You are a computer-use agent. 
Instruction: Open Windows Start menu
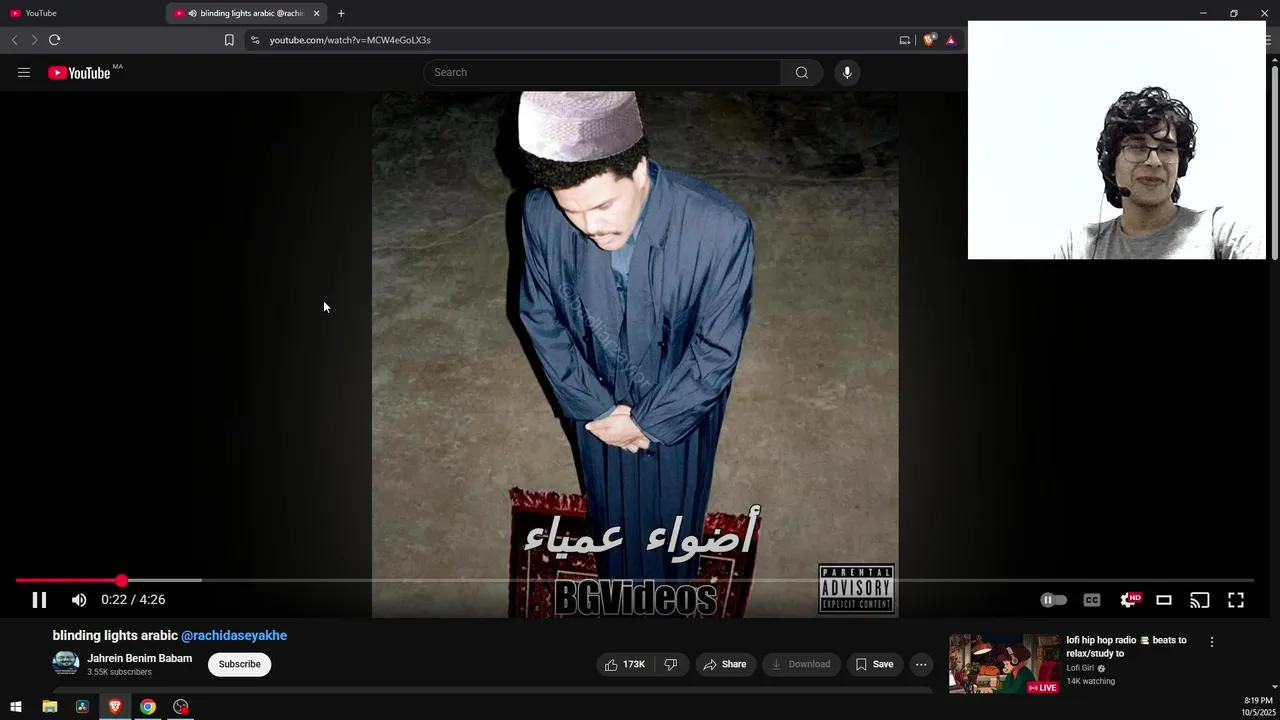coord(16,707)
